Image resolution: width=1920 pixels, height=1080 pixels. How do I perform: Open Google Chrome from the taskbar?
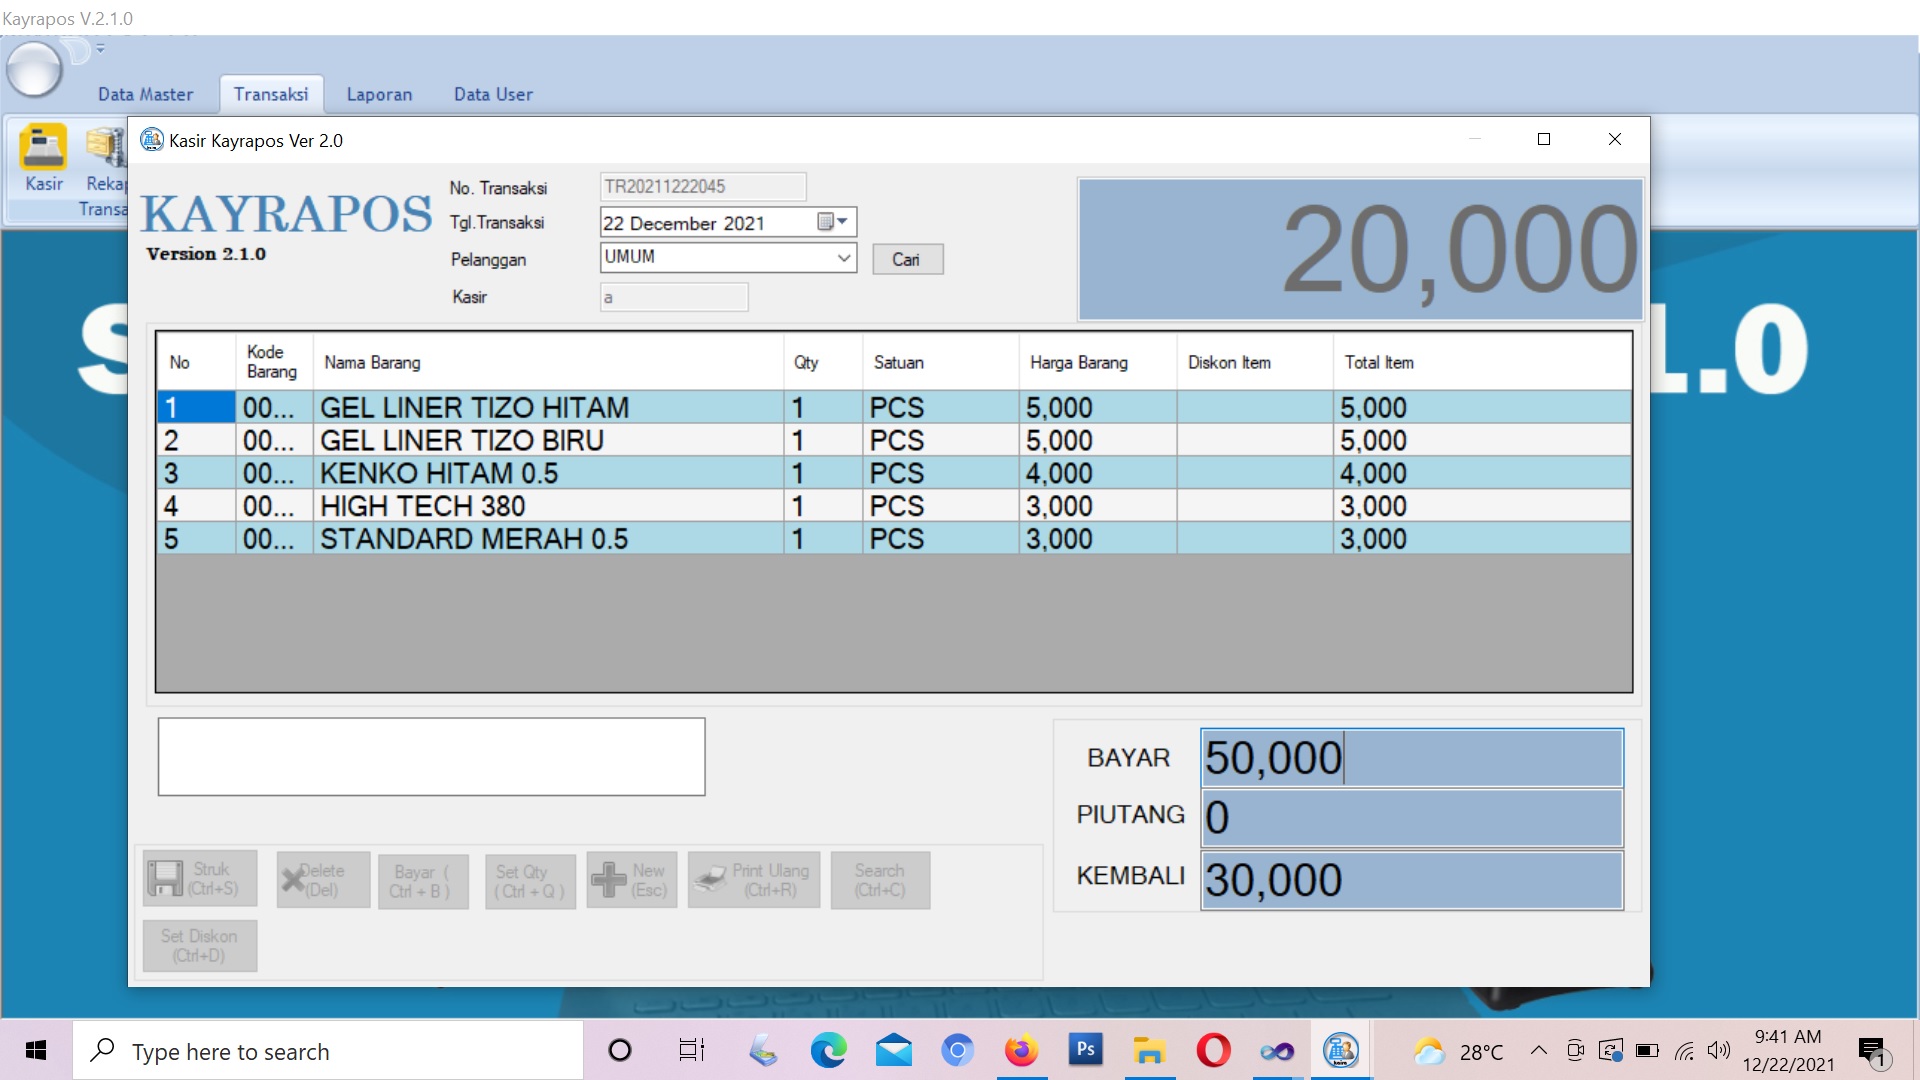coord(957,1050)
